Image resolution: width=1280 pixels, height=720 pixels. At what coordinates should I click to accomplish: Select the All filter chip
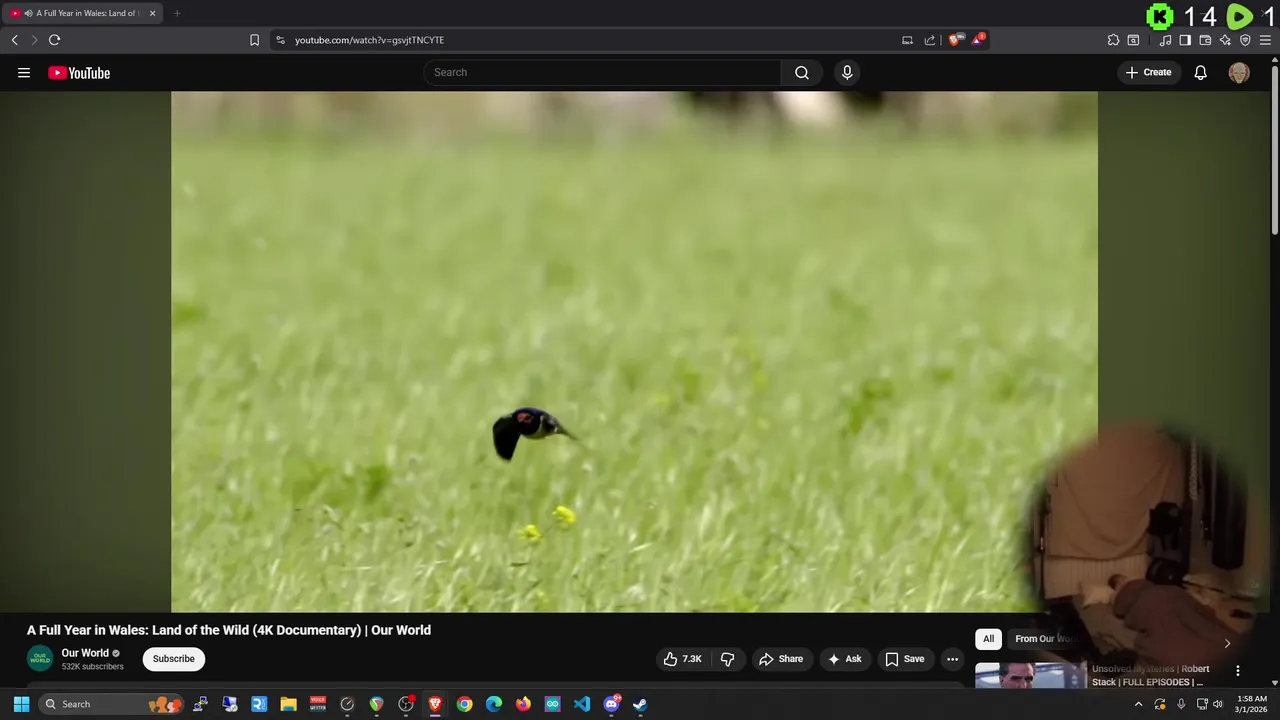pos(988,639)
